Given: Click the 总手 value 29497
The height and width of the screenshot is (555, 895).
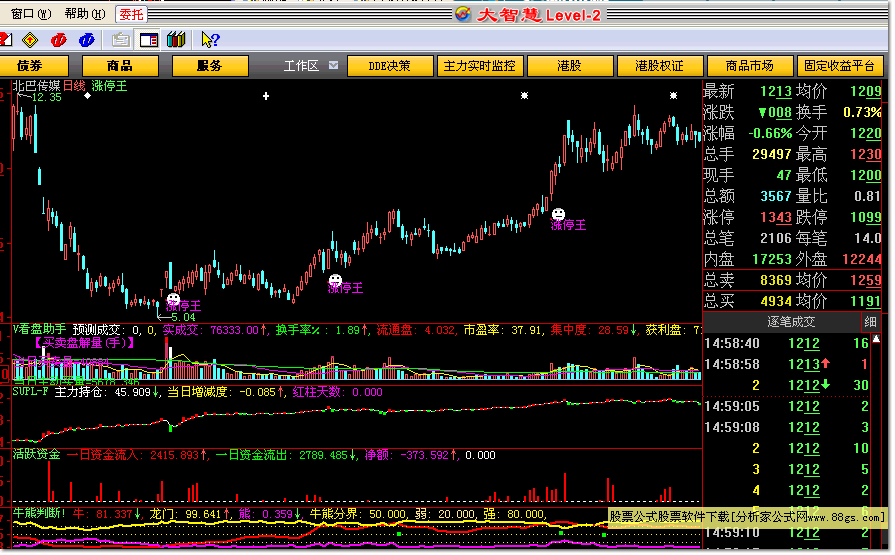Looking at the screenshot, I should 772,154.
